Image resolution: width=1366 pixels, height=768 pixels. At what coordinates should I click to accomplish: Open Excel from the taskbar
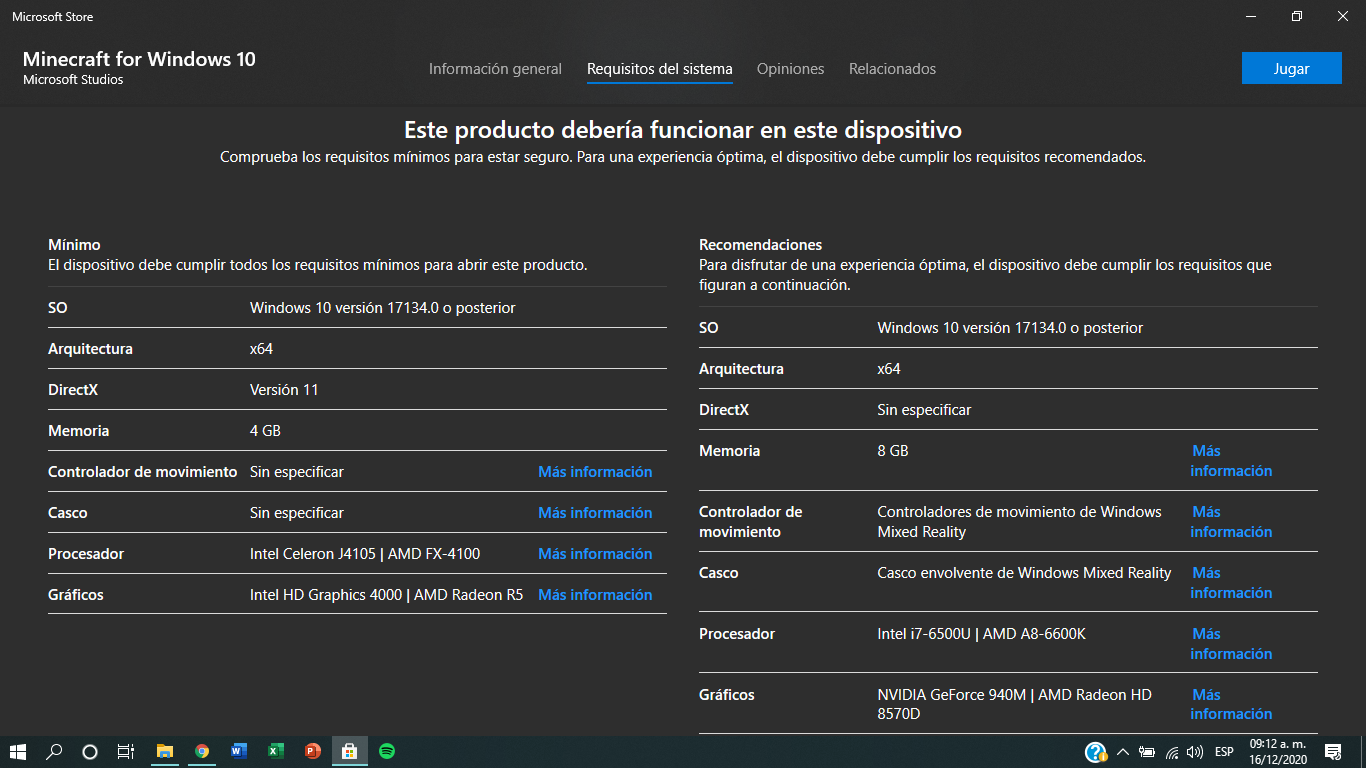tap(276, 751)
